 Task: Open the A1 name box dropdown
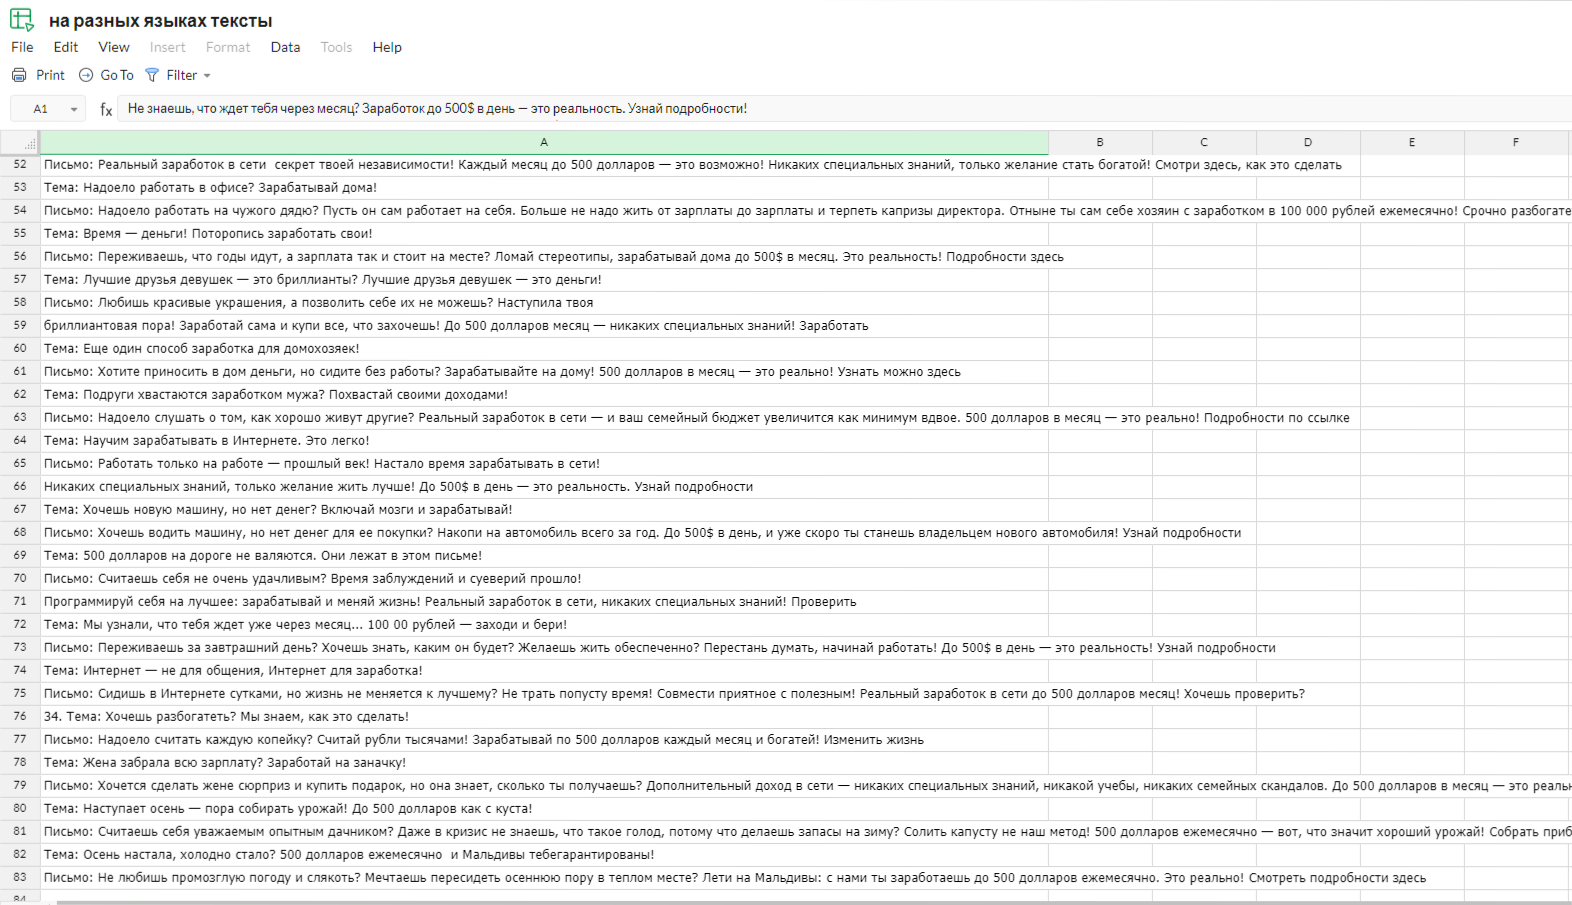pos(74,109)
